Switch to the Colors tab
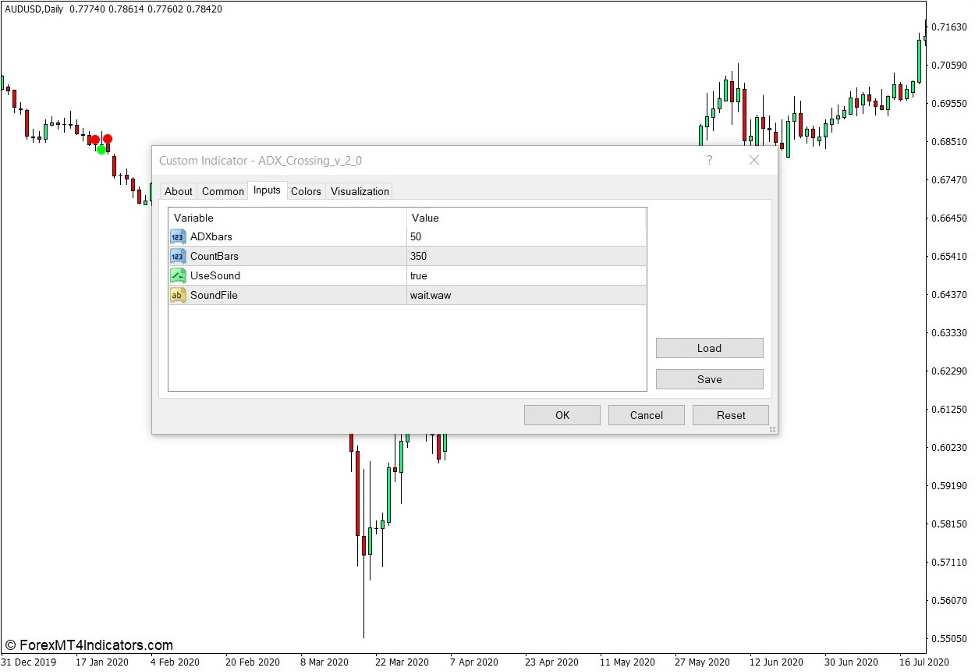The height and width of the screenshot is (672, 977). pos(306,191)
